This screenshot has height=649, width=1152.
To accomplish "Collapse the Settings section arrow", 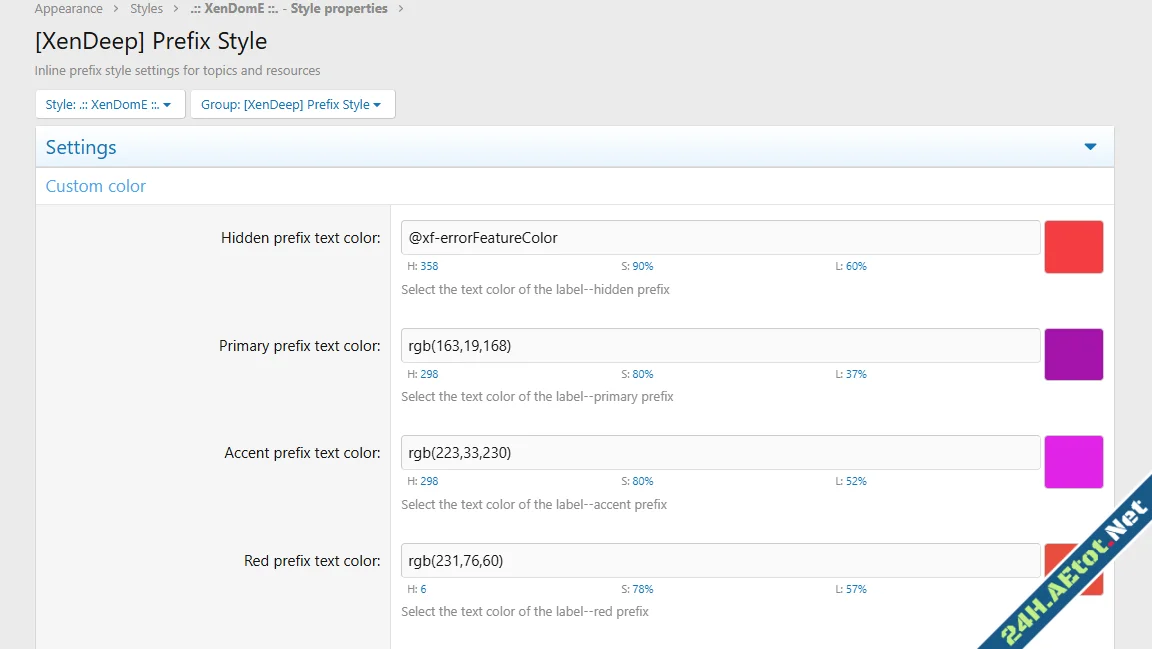I will pos(1090,147).
